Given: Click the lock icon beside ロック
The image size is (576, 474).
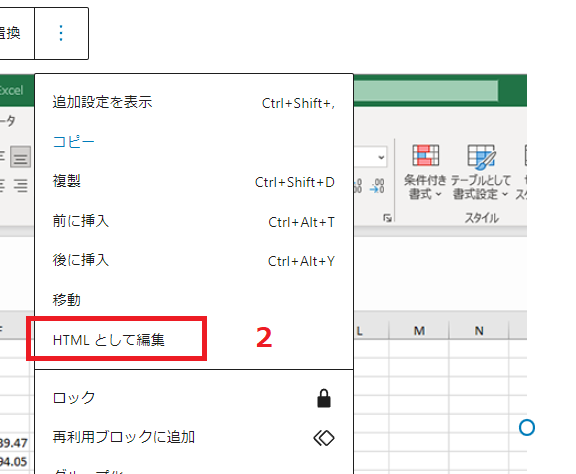Looking at the screenshot, I should pyautogui.click(x=324, y=398).
